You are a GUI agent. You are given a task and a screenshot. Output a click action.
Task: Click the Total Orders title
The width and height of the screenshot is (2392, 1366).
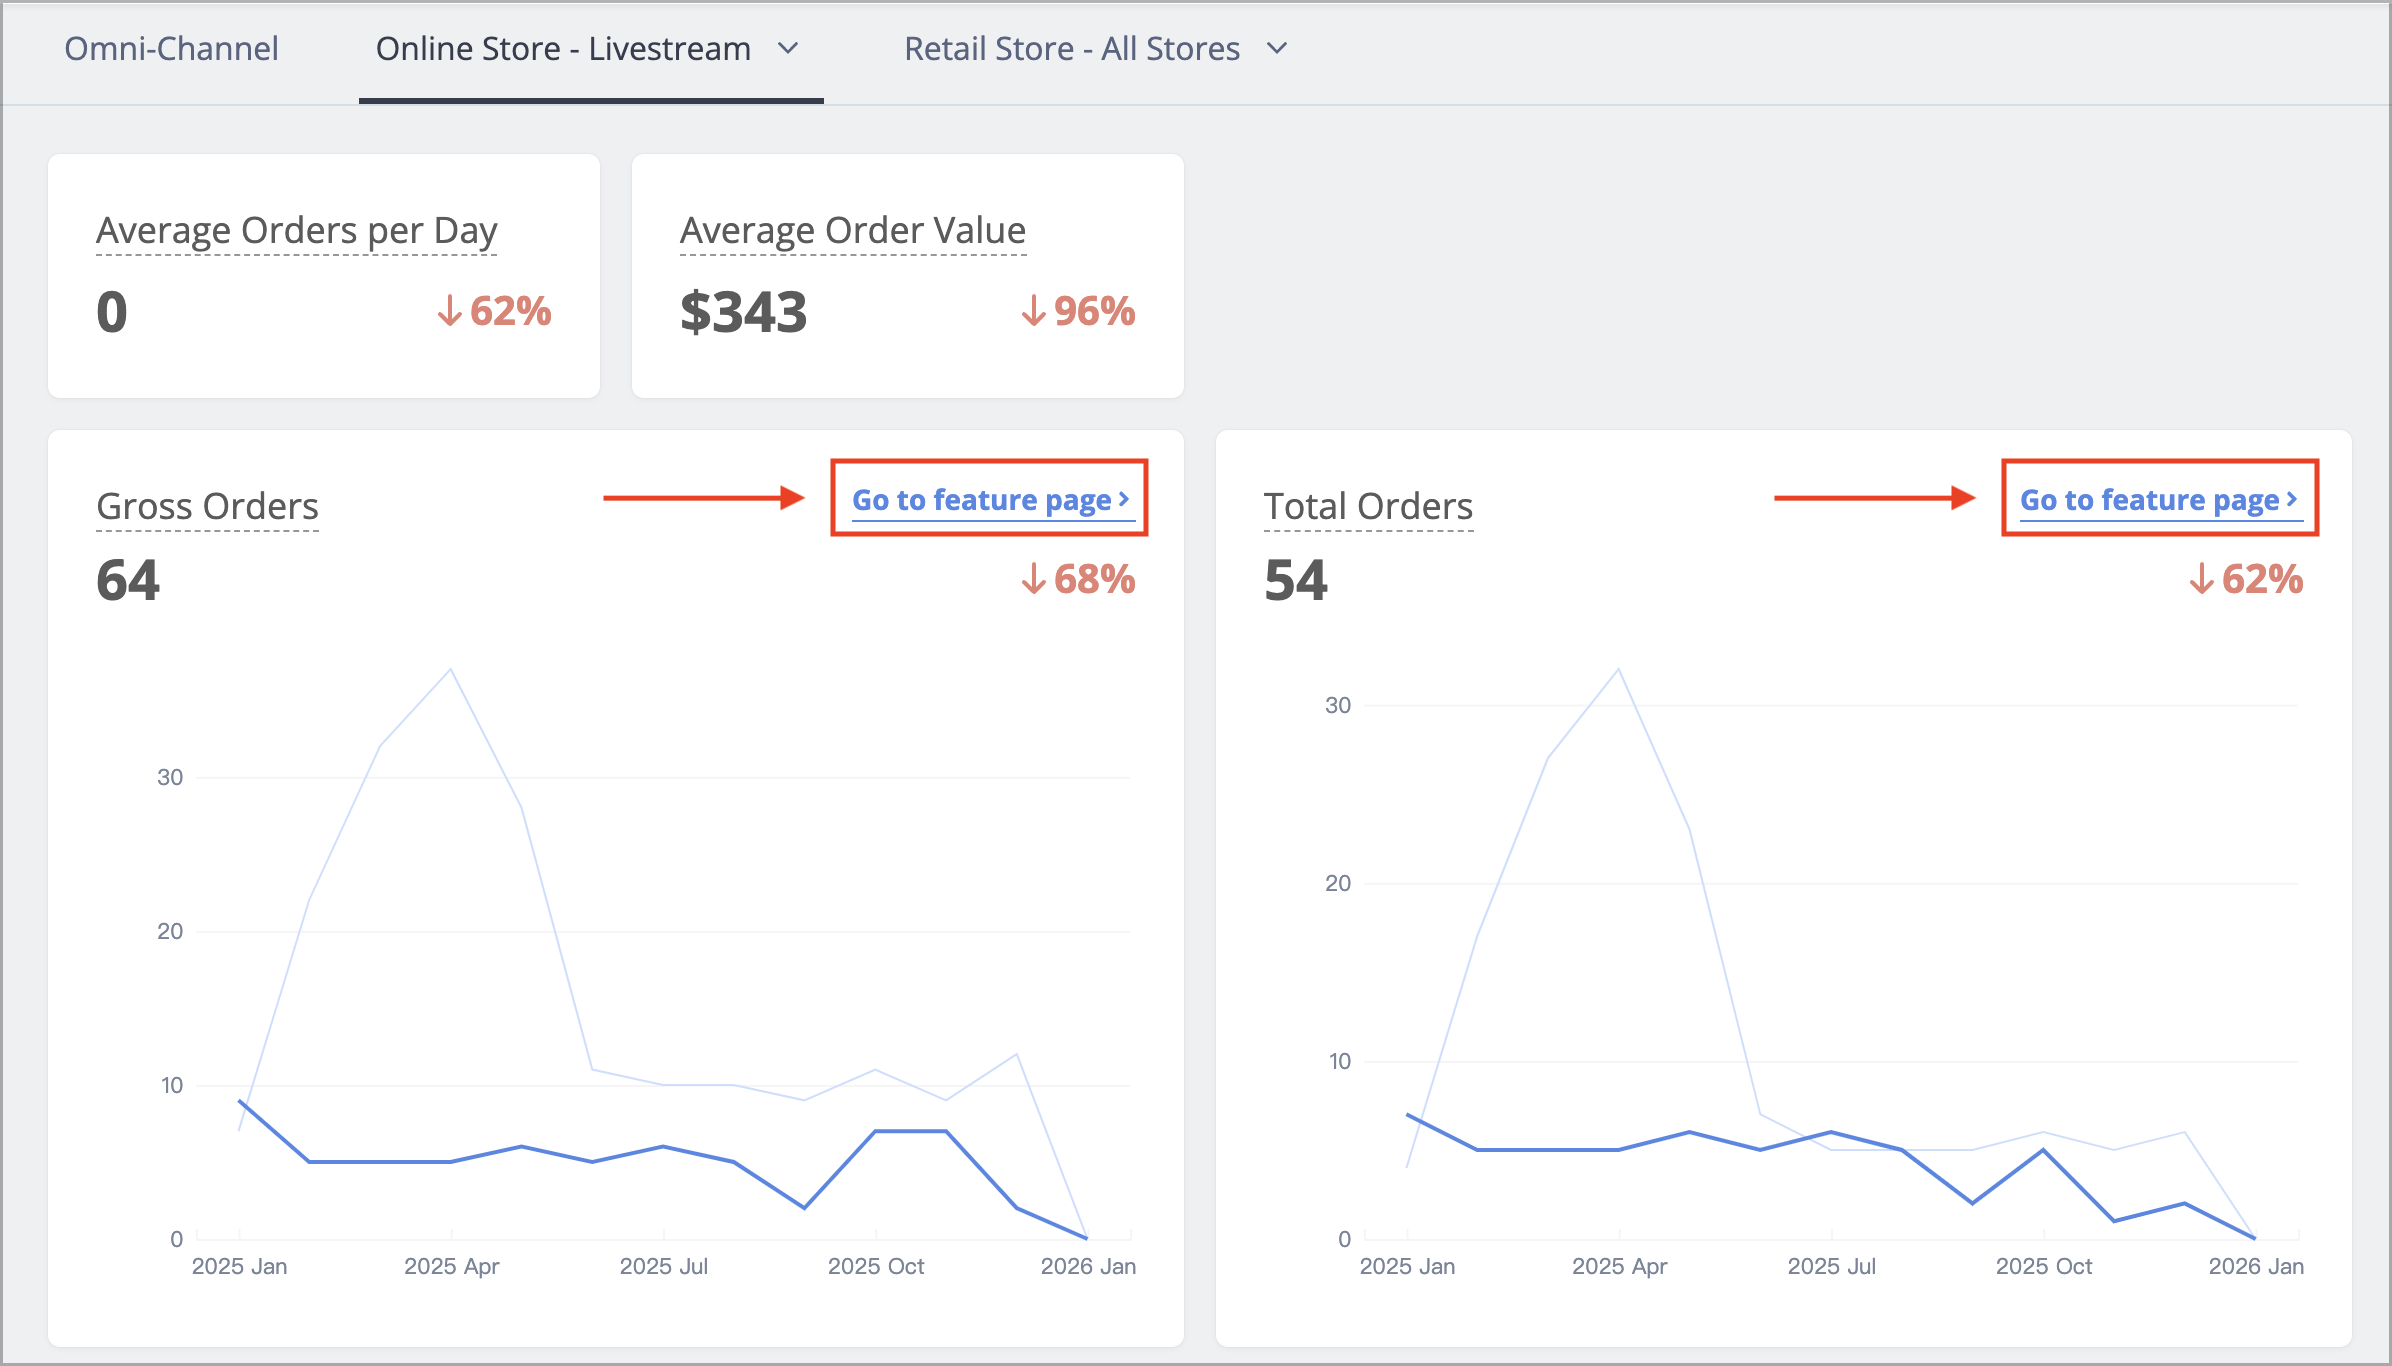pos(1368,506)
